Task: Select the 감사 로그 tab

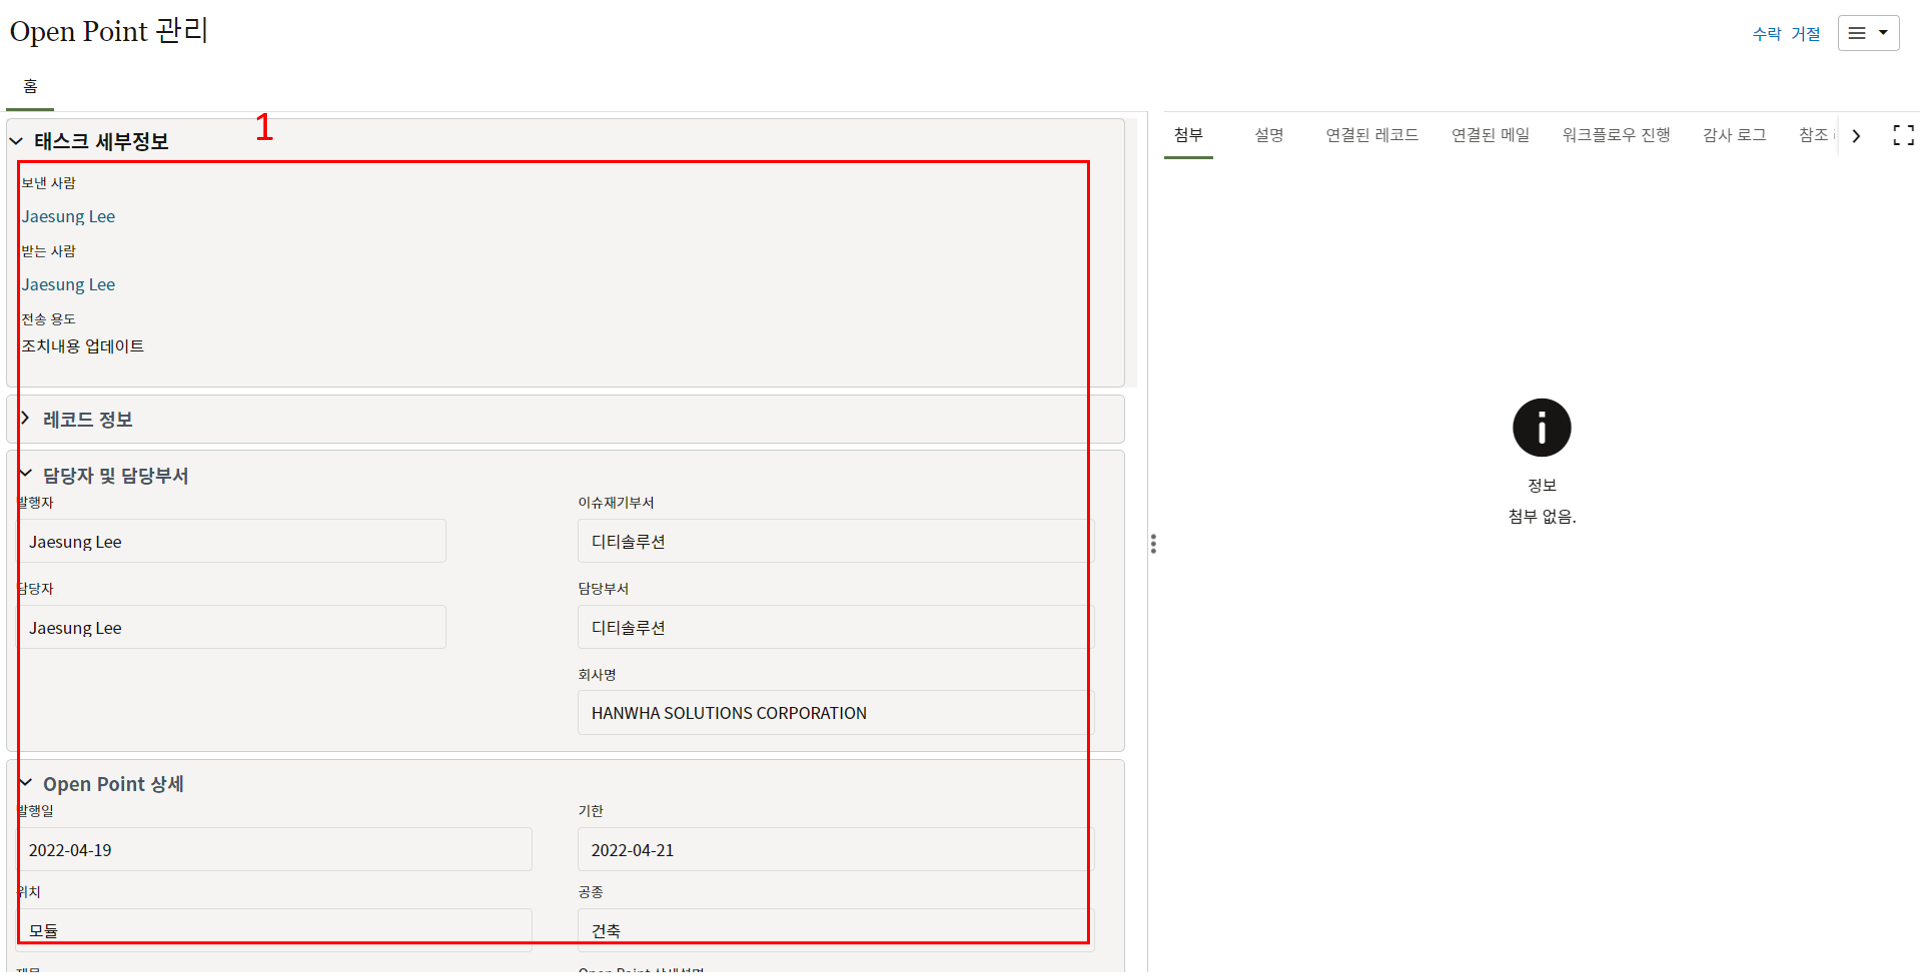Action: (1733, 135)
